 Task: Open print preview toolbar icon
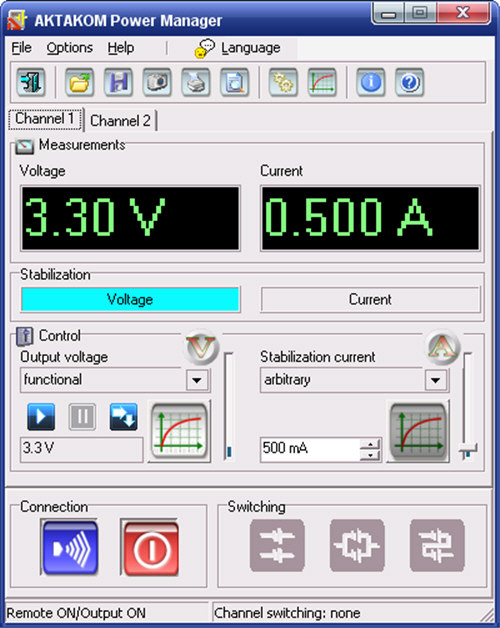point(234,82)
